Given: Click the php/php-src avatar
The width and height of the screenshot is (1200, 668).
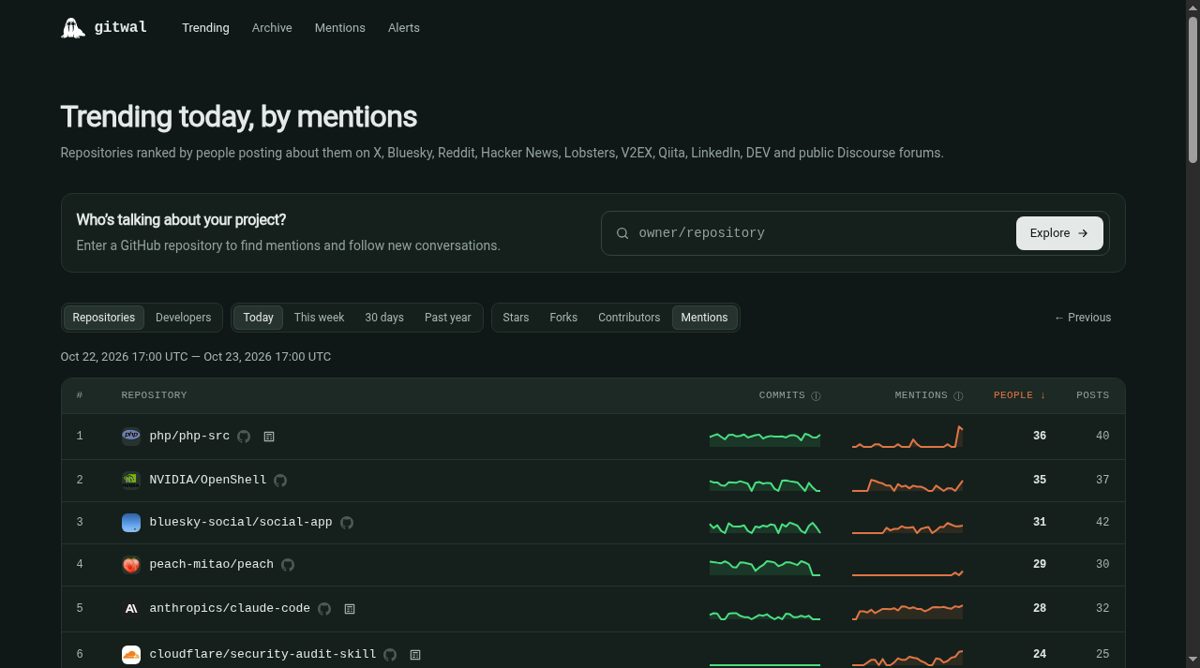Looking at the screenshot, I should click(131, 436).
